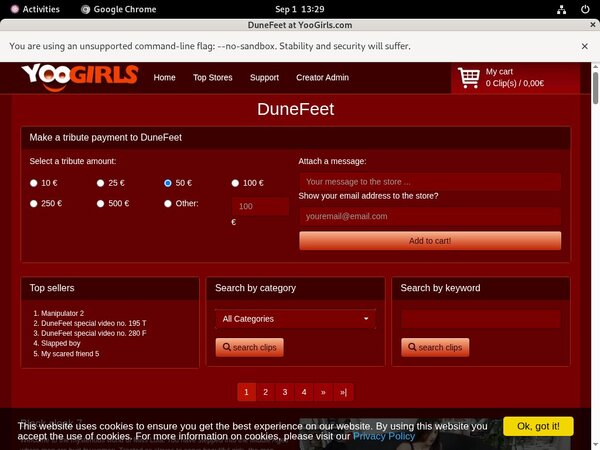600x450 pixels.
Task: Click the shopping cart icon
Action: 468,77
